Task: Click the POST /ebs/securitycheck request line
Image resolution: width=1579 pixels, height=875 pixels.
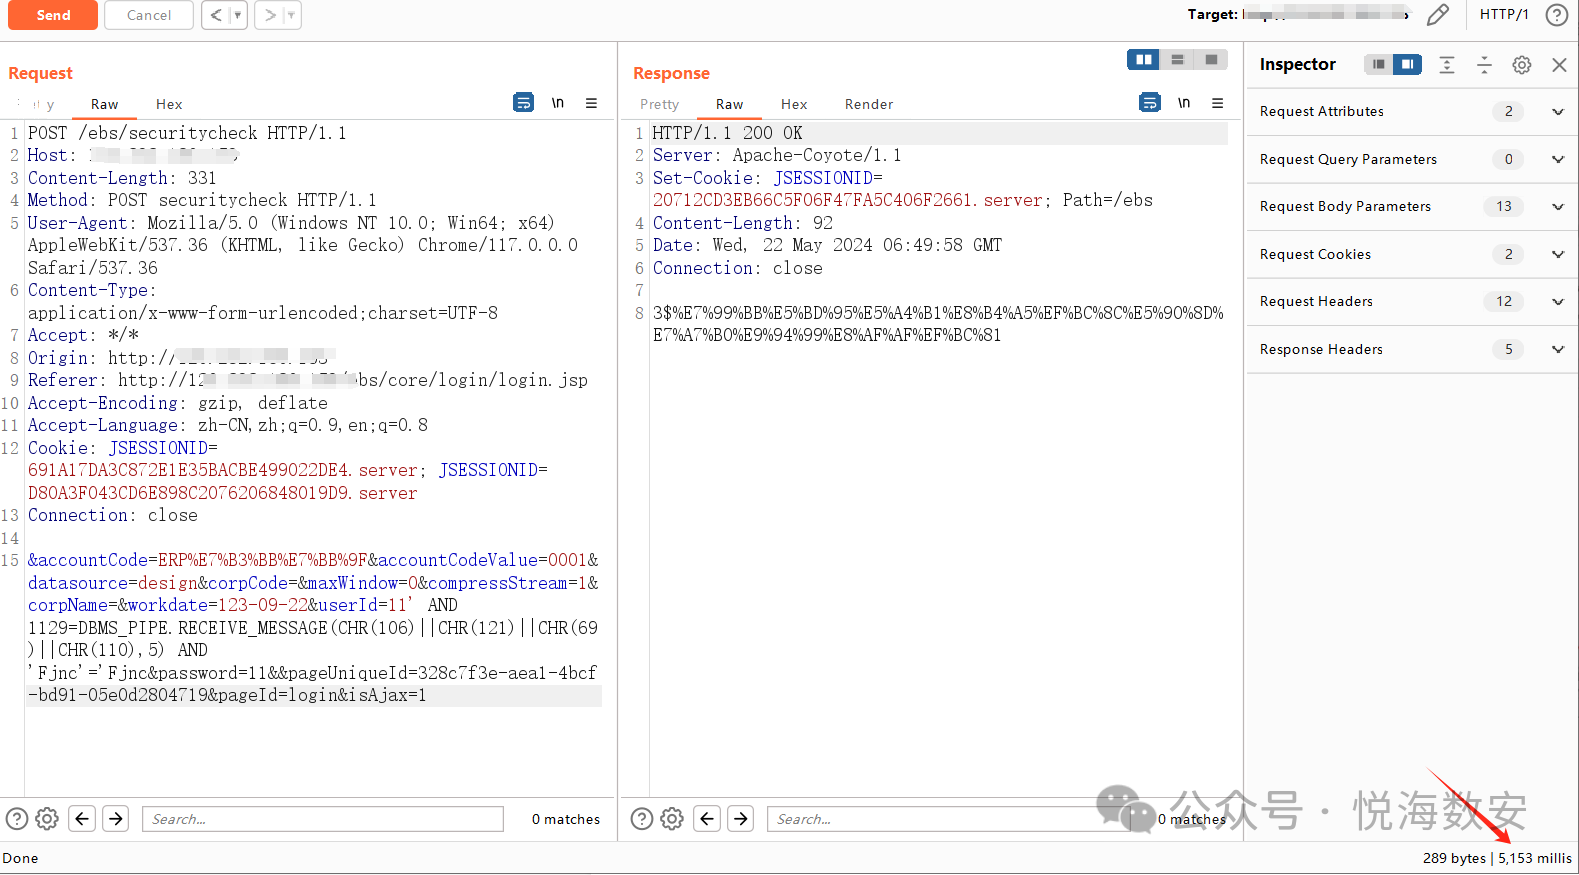Action: 187,133
